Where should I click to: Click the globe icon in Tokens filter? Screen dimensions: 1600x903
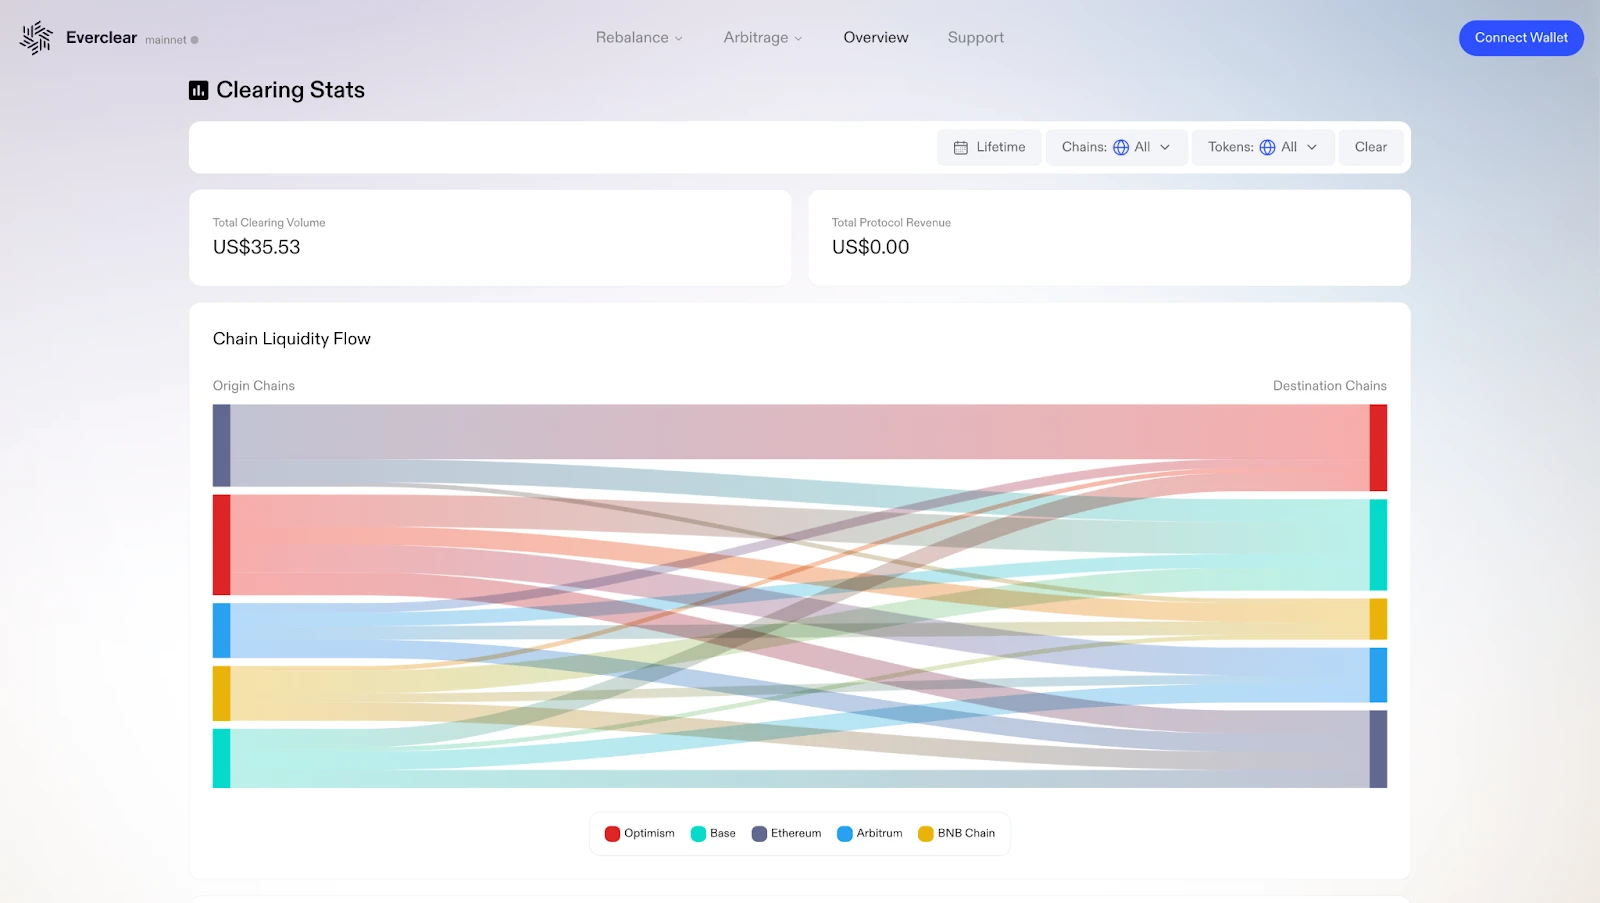1267,148
